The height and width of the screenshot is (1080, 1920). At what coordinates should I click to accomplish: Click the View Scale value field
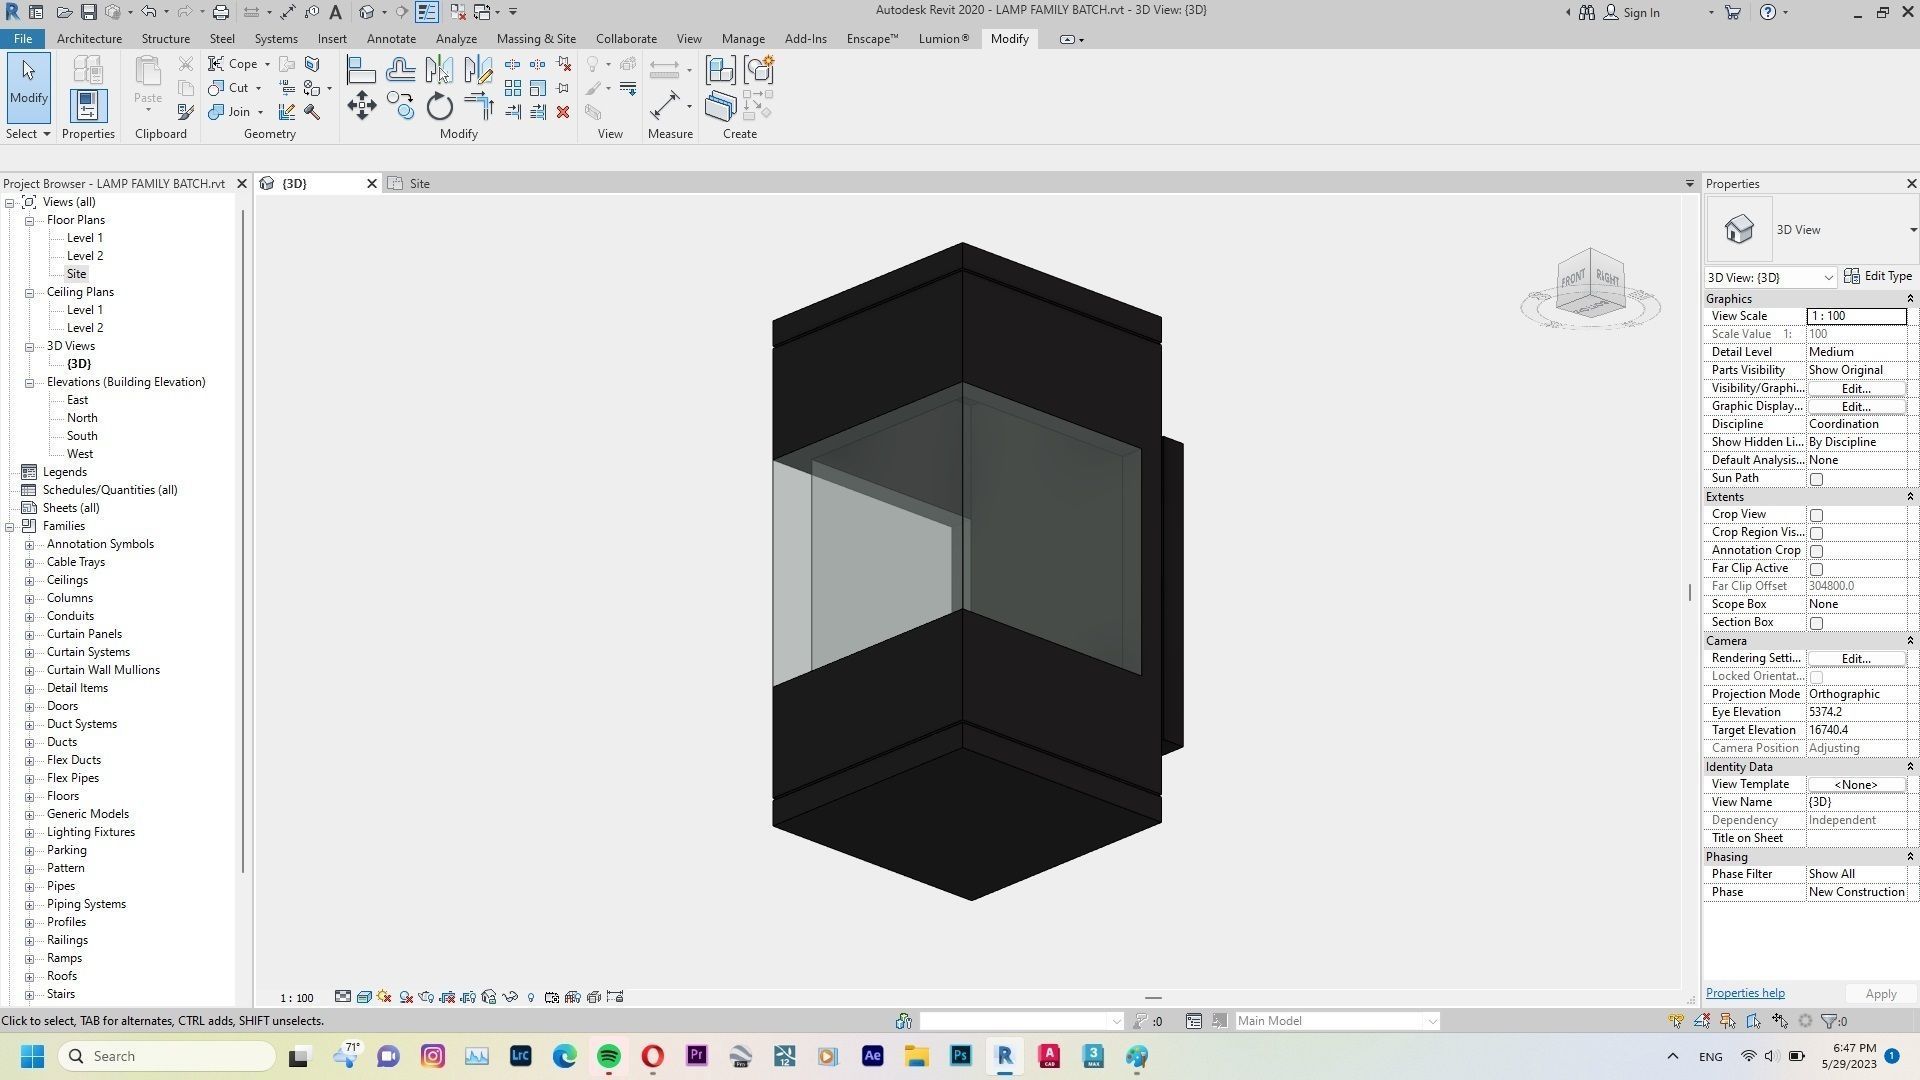click(1856, 316)
